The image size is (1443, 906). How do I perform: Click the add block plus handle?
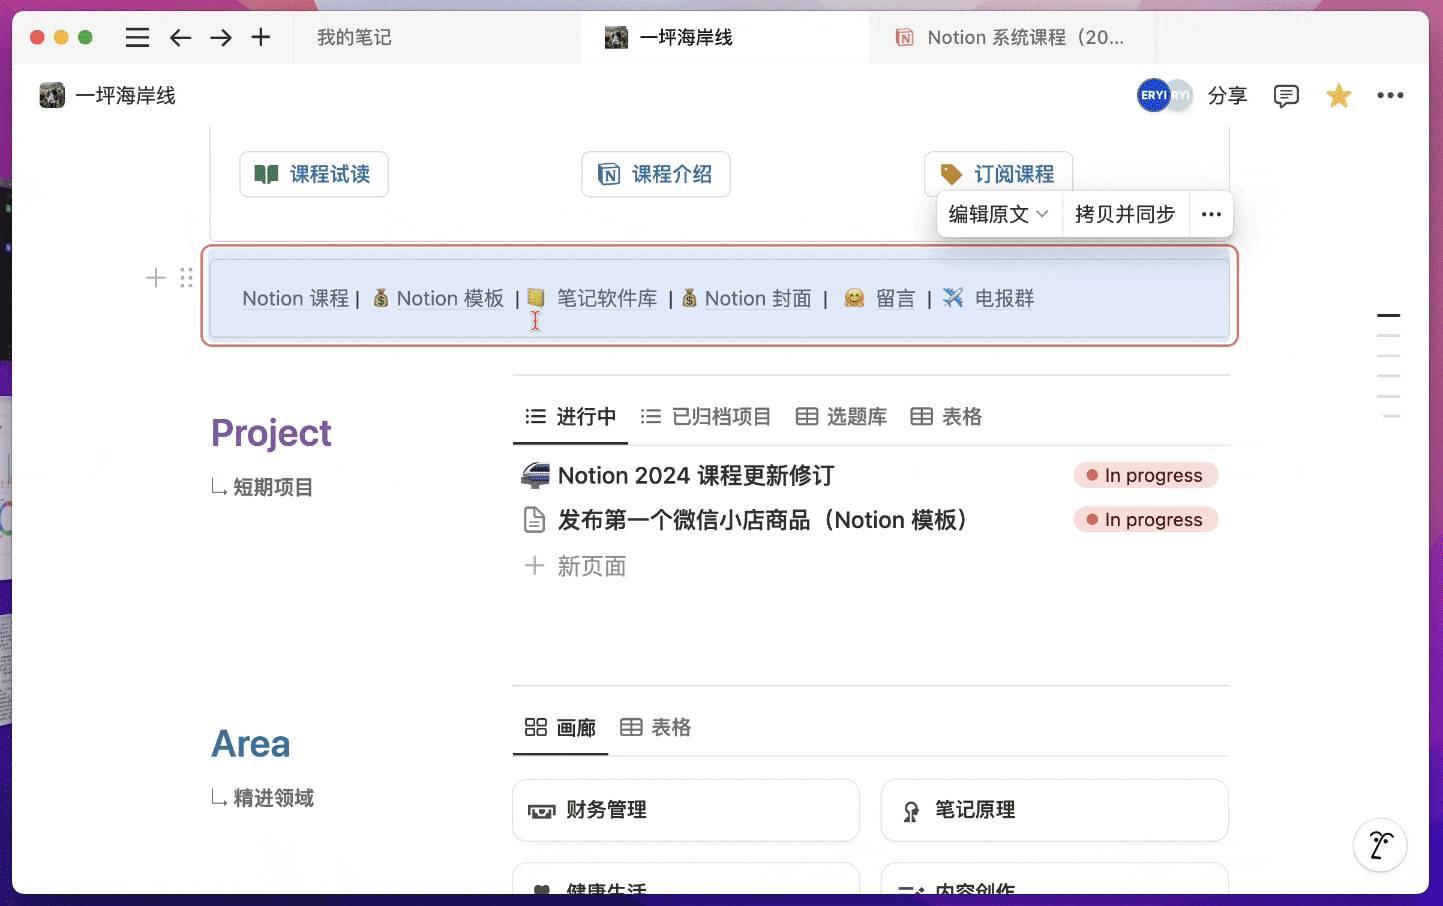point(156,278)
